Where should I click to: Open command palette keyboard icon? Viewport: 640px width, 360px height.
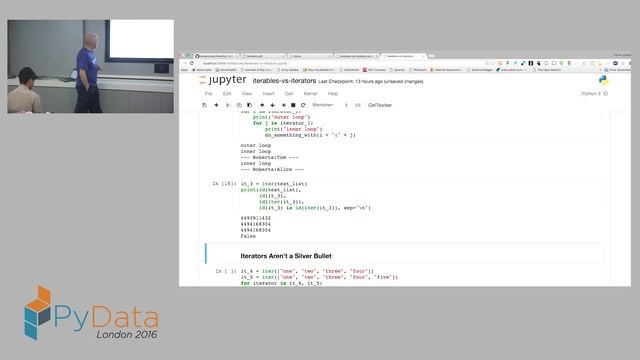(358, 105)
